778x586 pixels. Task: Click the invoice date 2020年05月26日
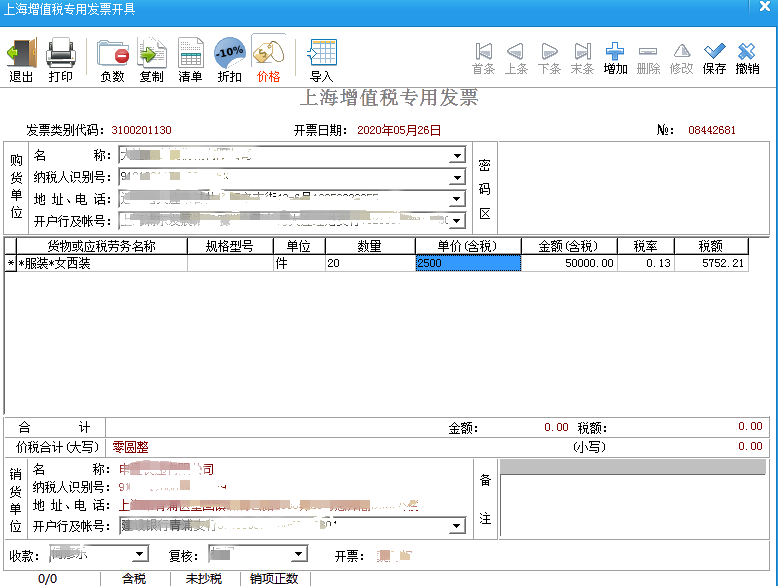(x=399, y=130)
